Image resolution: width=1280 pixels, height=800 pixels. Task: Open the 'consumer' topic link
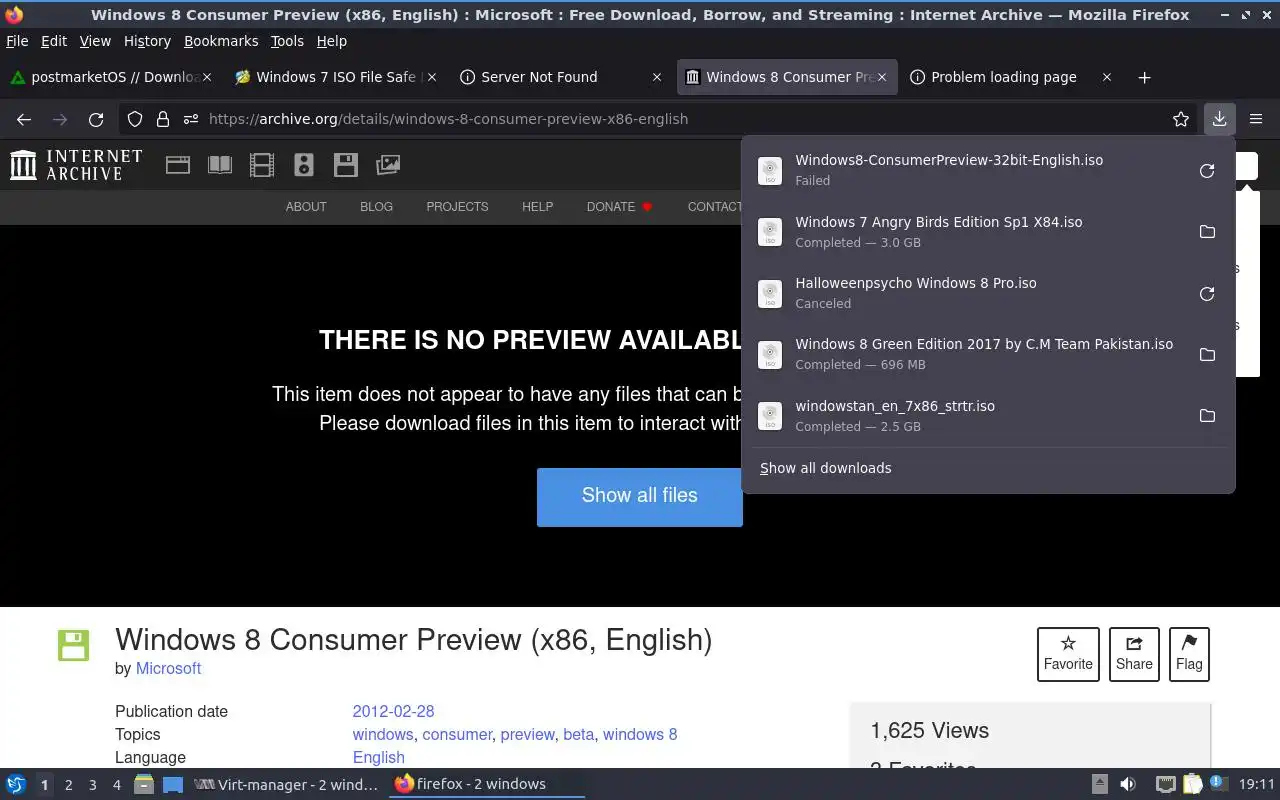pos(457,735)
